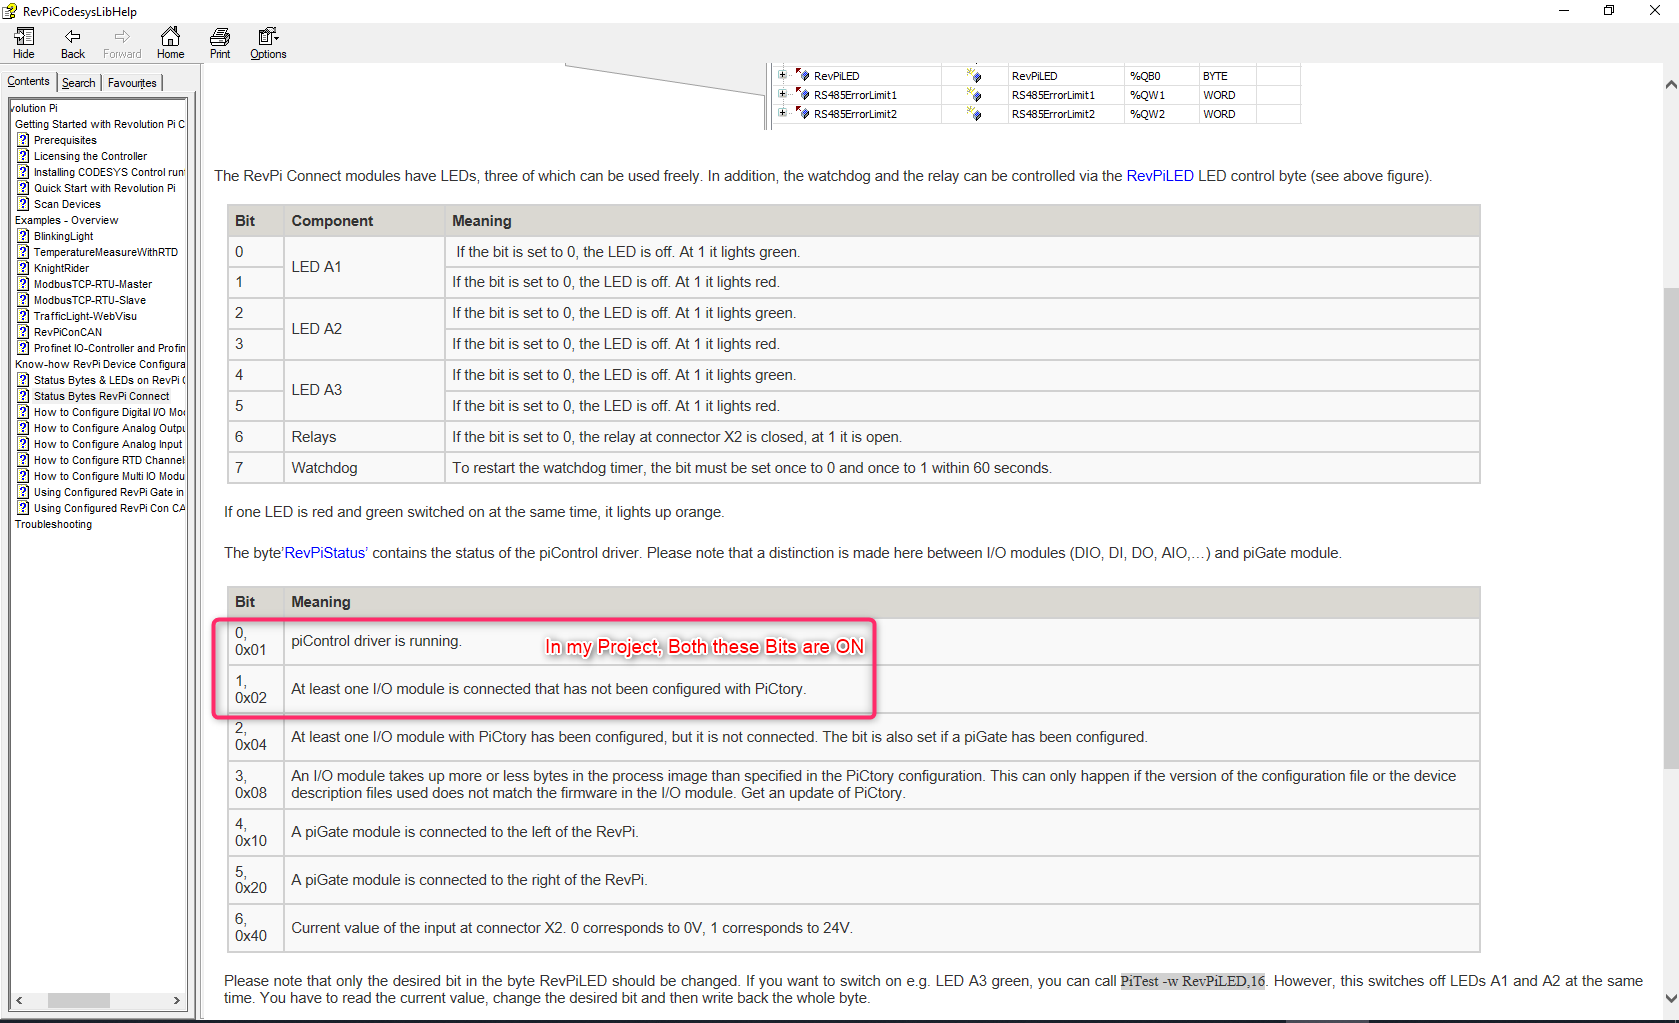The height and width of the screenshot is (1023, 1679).
Task: Click 'piControl driver is running.' text
Action: (x=376, y=641)
